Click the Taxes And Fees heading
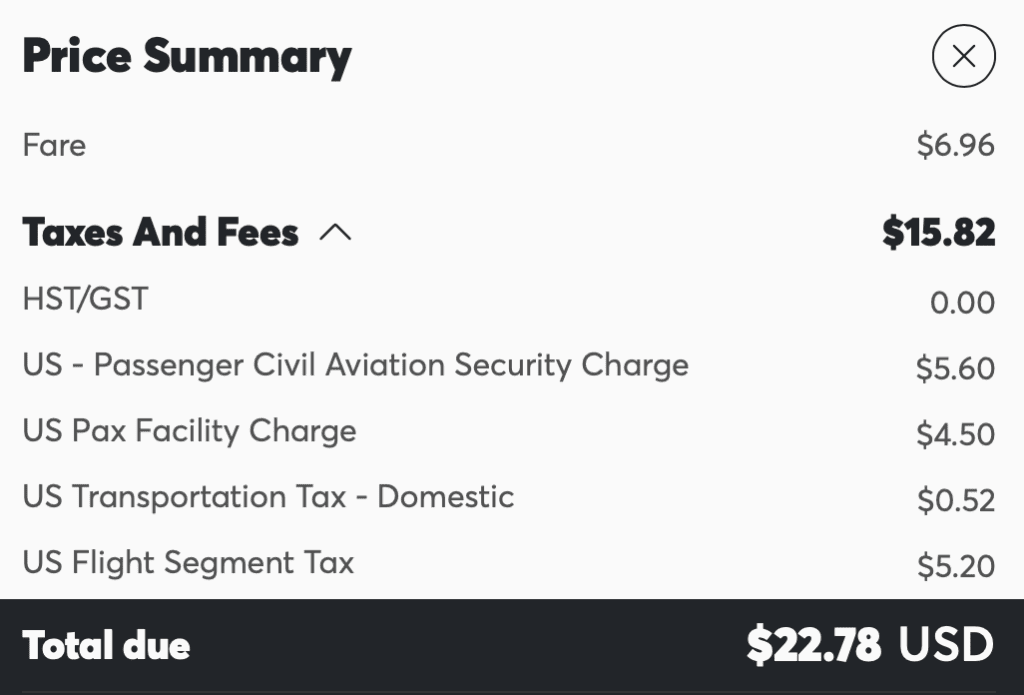The image size is (1024, 695). (x=160, y=233)
